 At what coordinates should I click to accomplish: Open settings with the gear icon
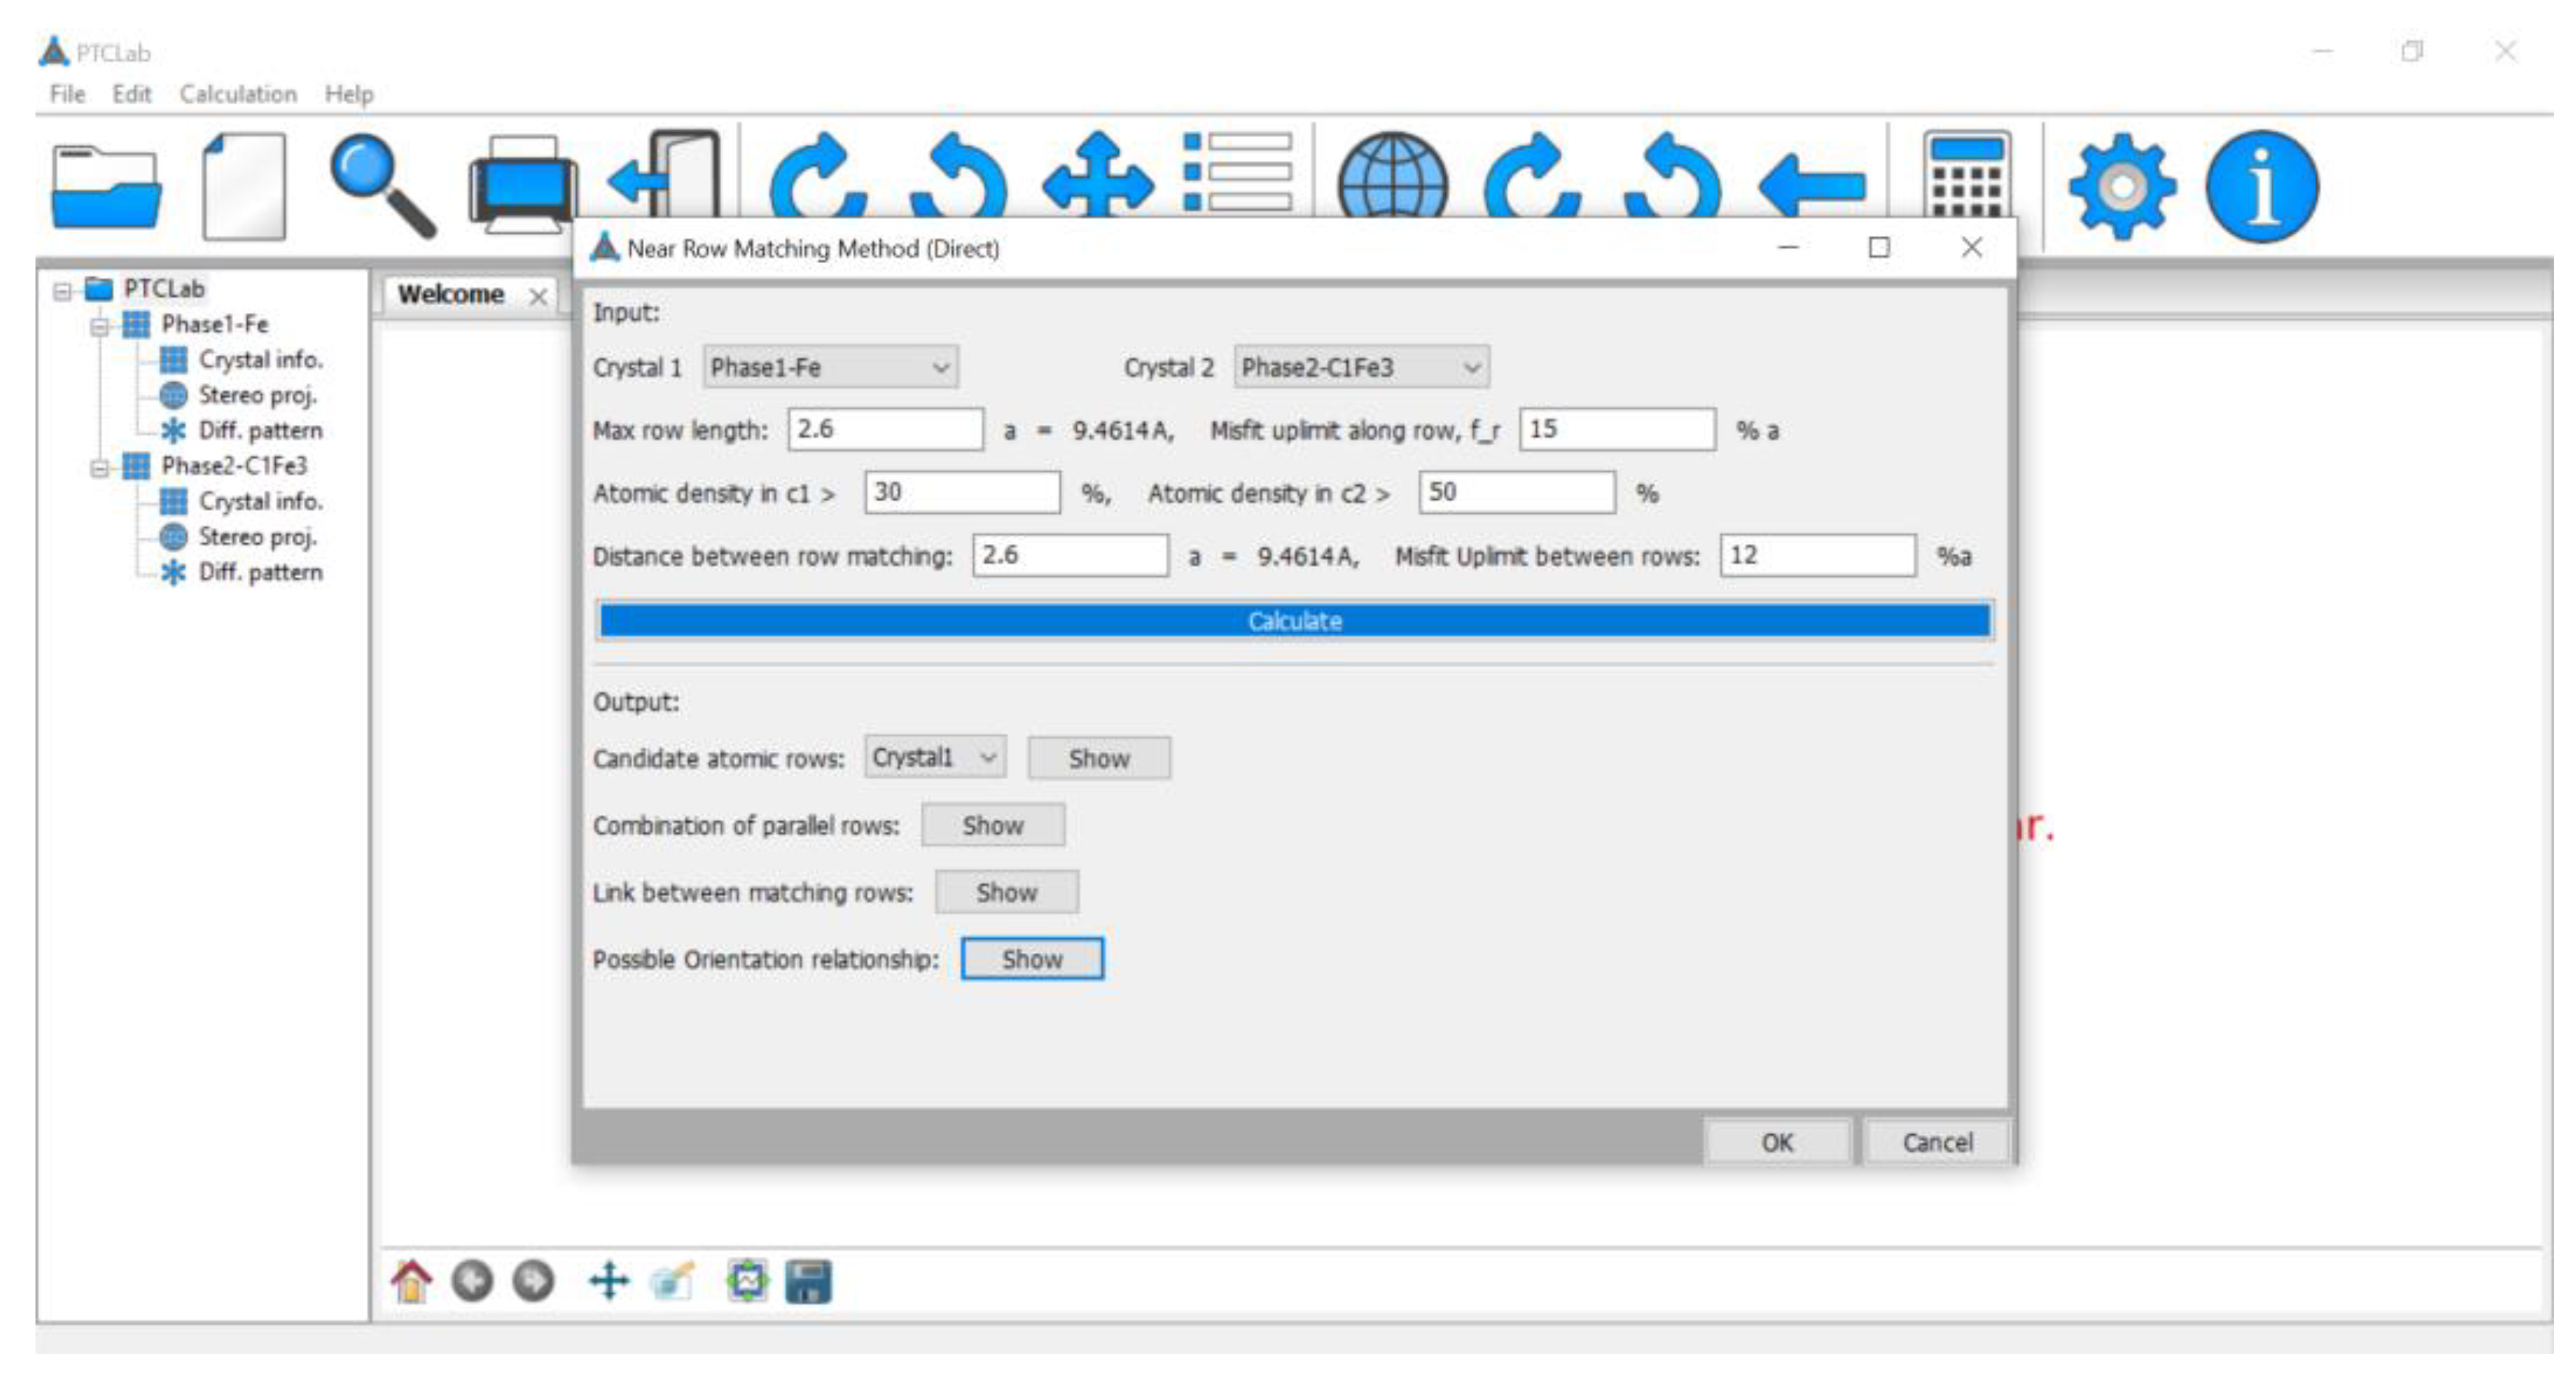(x=2121, y=187)
